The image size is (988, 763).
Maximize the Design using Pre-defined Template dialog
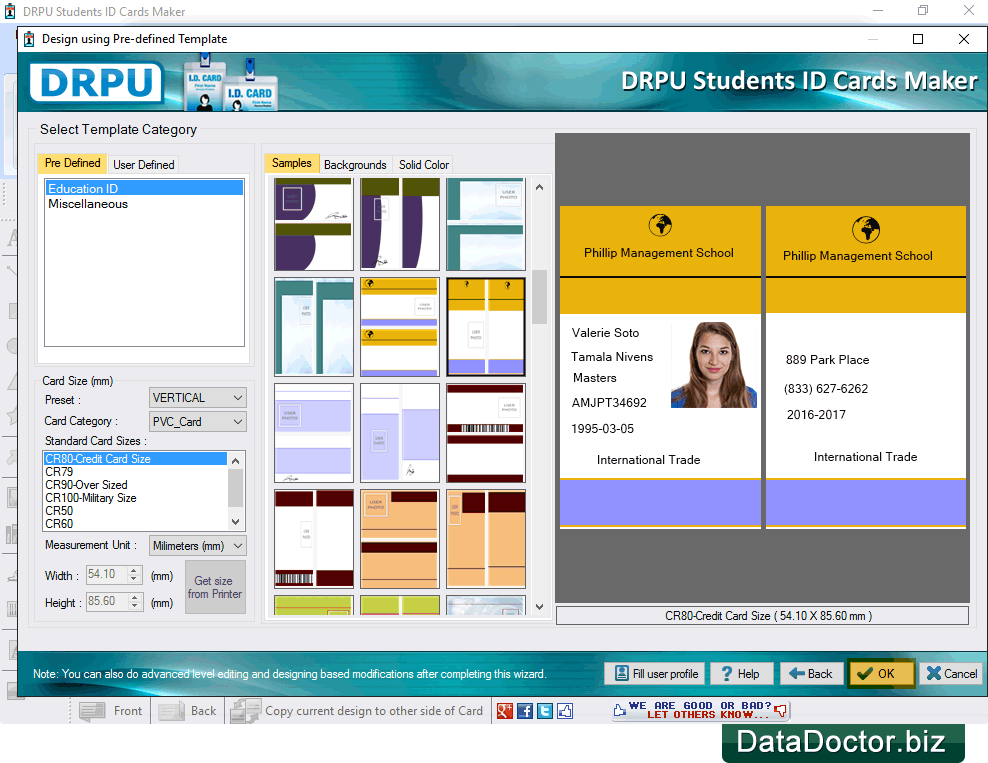tap(918, 39)
